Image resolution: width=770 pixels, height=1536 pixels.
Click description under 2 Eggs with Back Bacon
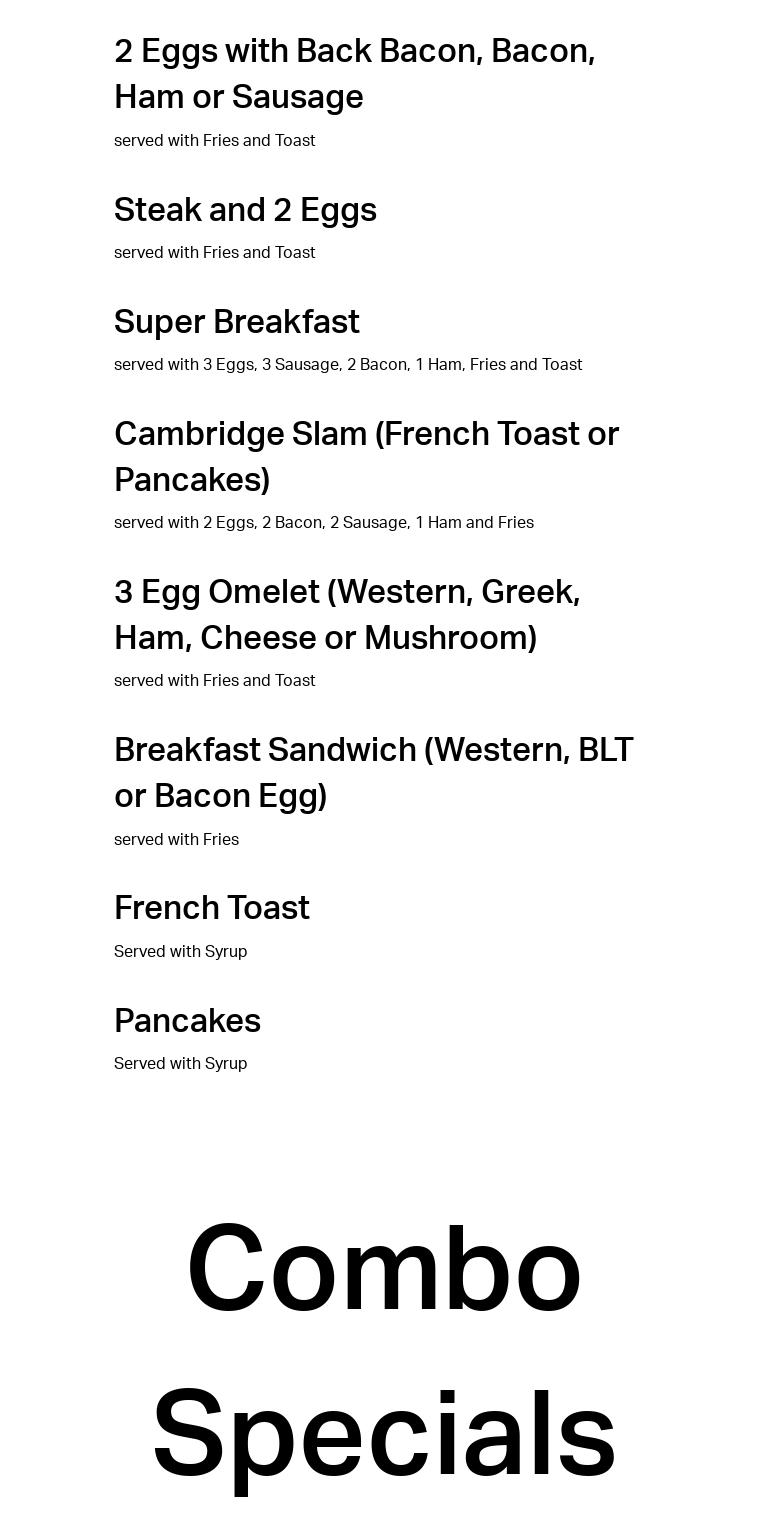[214, 141]
